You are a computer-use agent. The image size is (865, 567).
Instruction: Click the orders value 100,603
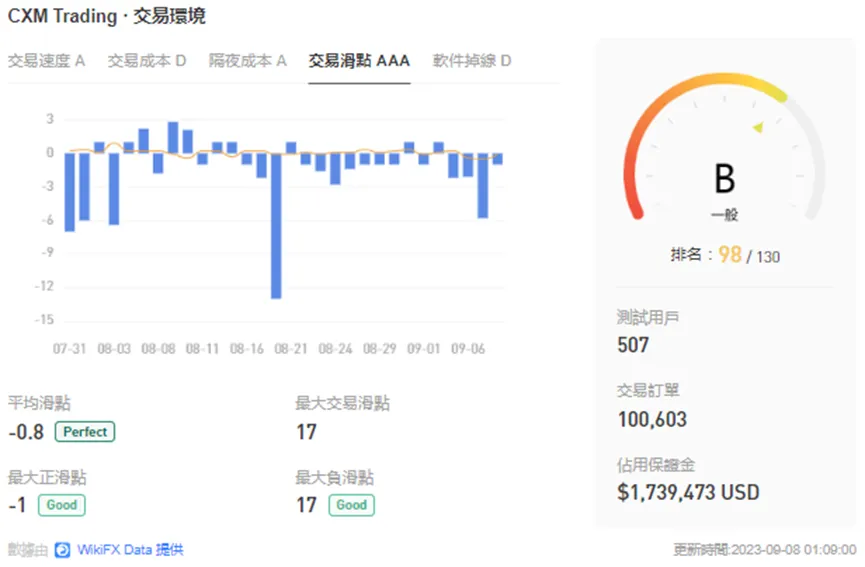652,420
